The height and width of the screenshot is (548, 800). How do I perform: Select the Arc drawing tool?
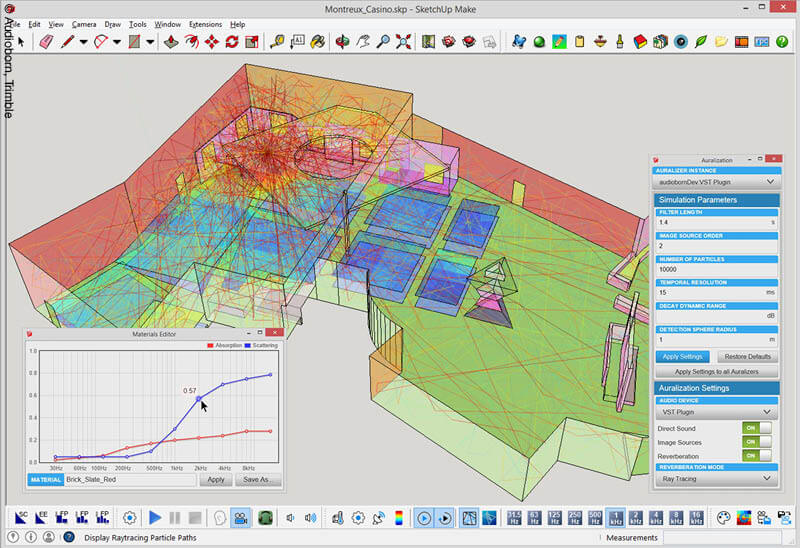tap(101, 42)
